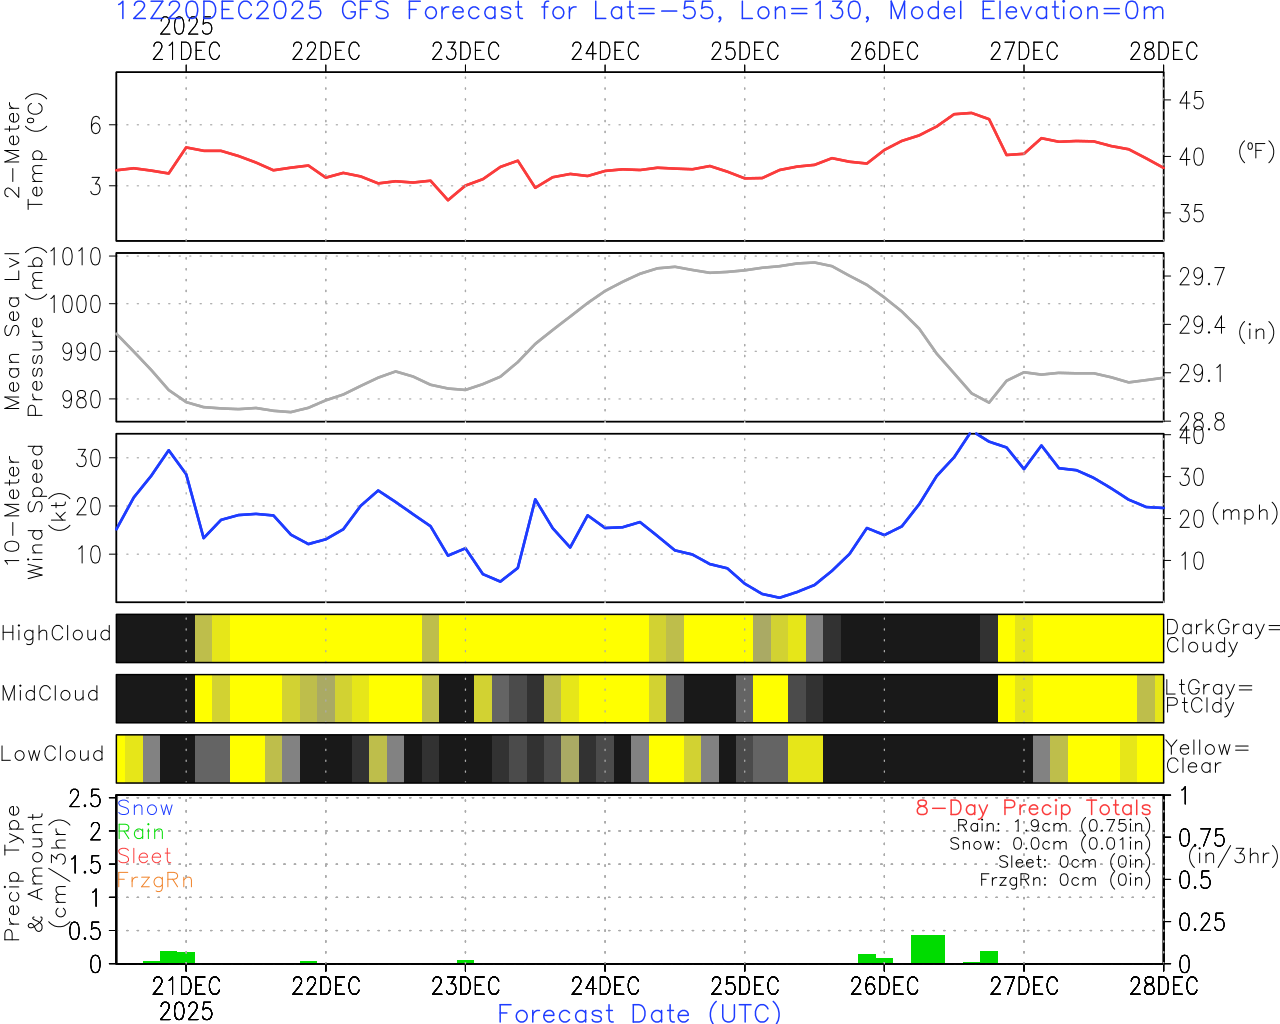Click the "DarkGray= Cloudy" cloud key
Image resolution: width=1280 pixels, height=1024 pixels.
tap(1222, 637)
